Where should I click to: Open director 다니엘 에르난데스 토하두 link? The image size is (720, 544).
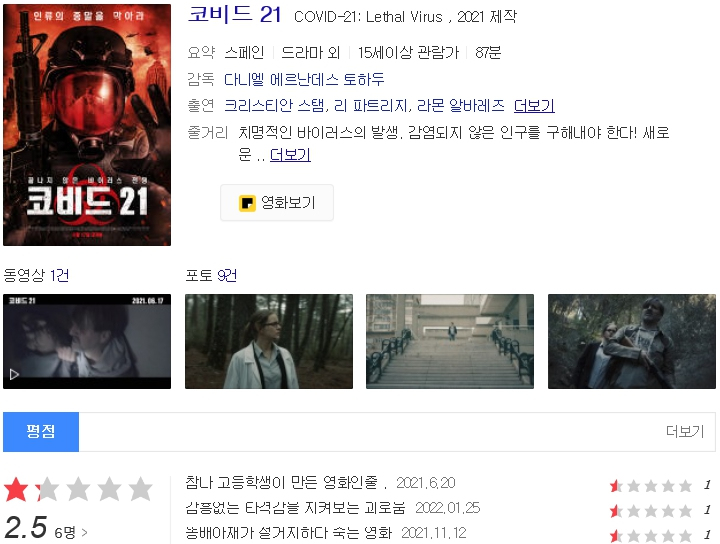point(304,79)
